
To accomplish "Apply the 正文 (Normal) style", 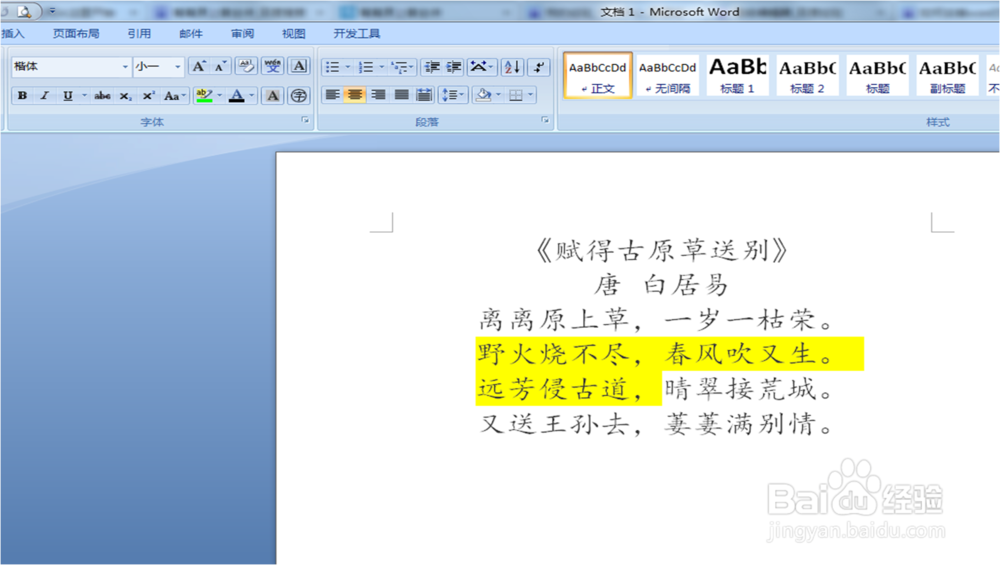I will [x=598, y=76].
